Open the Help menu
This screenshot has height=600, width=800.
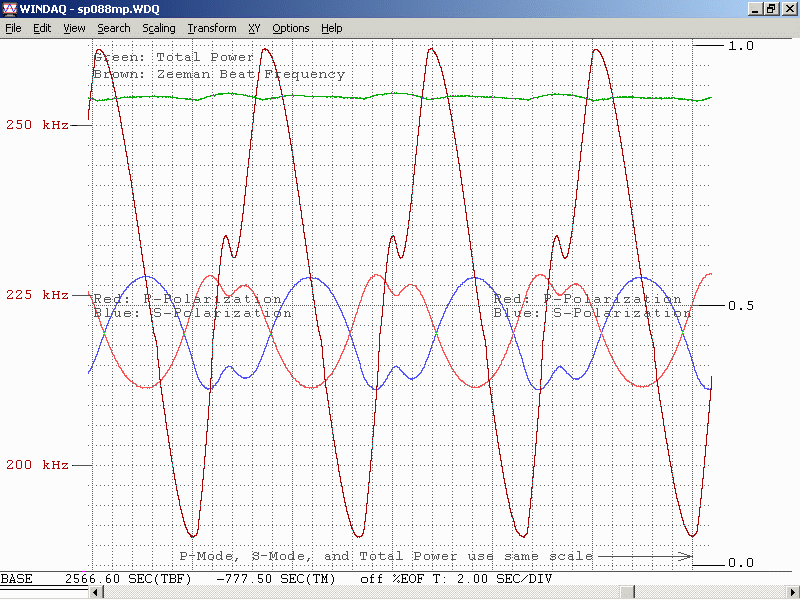[x=331, y=28]
